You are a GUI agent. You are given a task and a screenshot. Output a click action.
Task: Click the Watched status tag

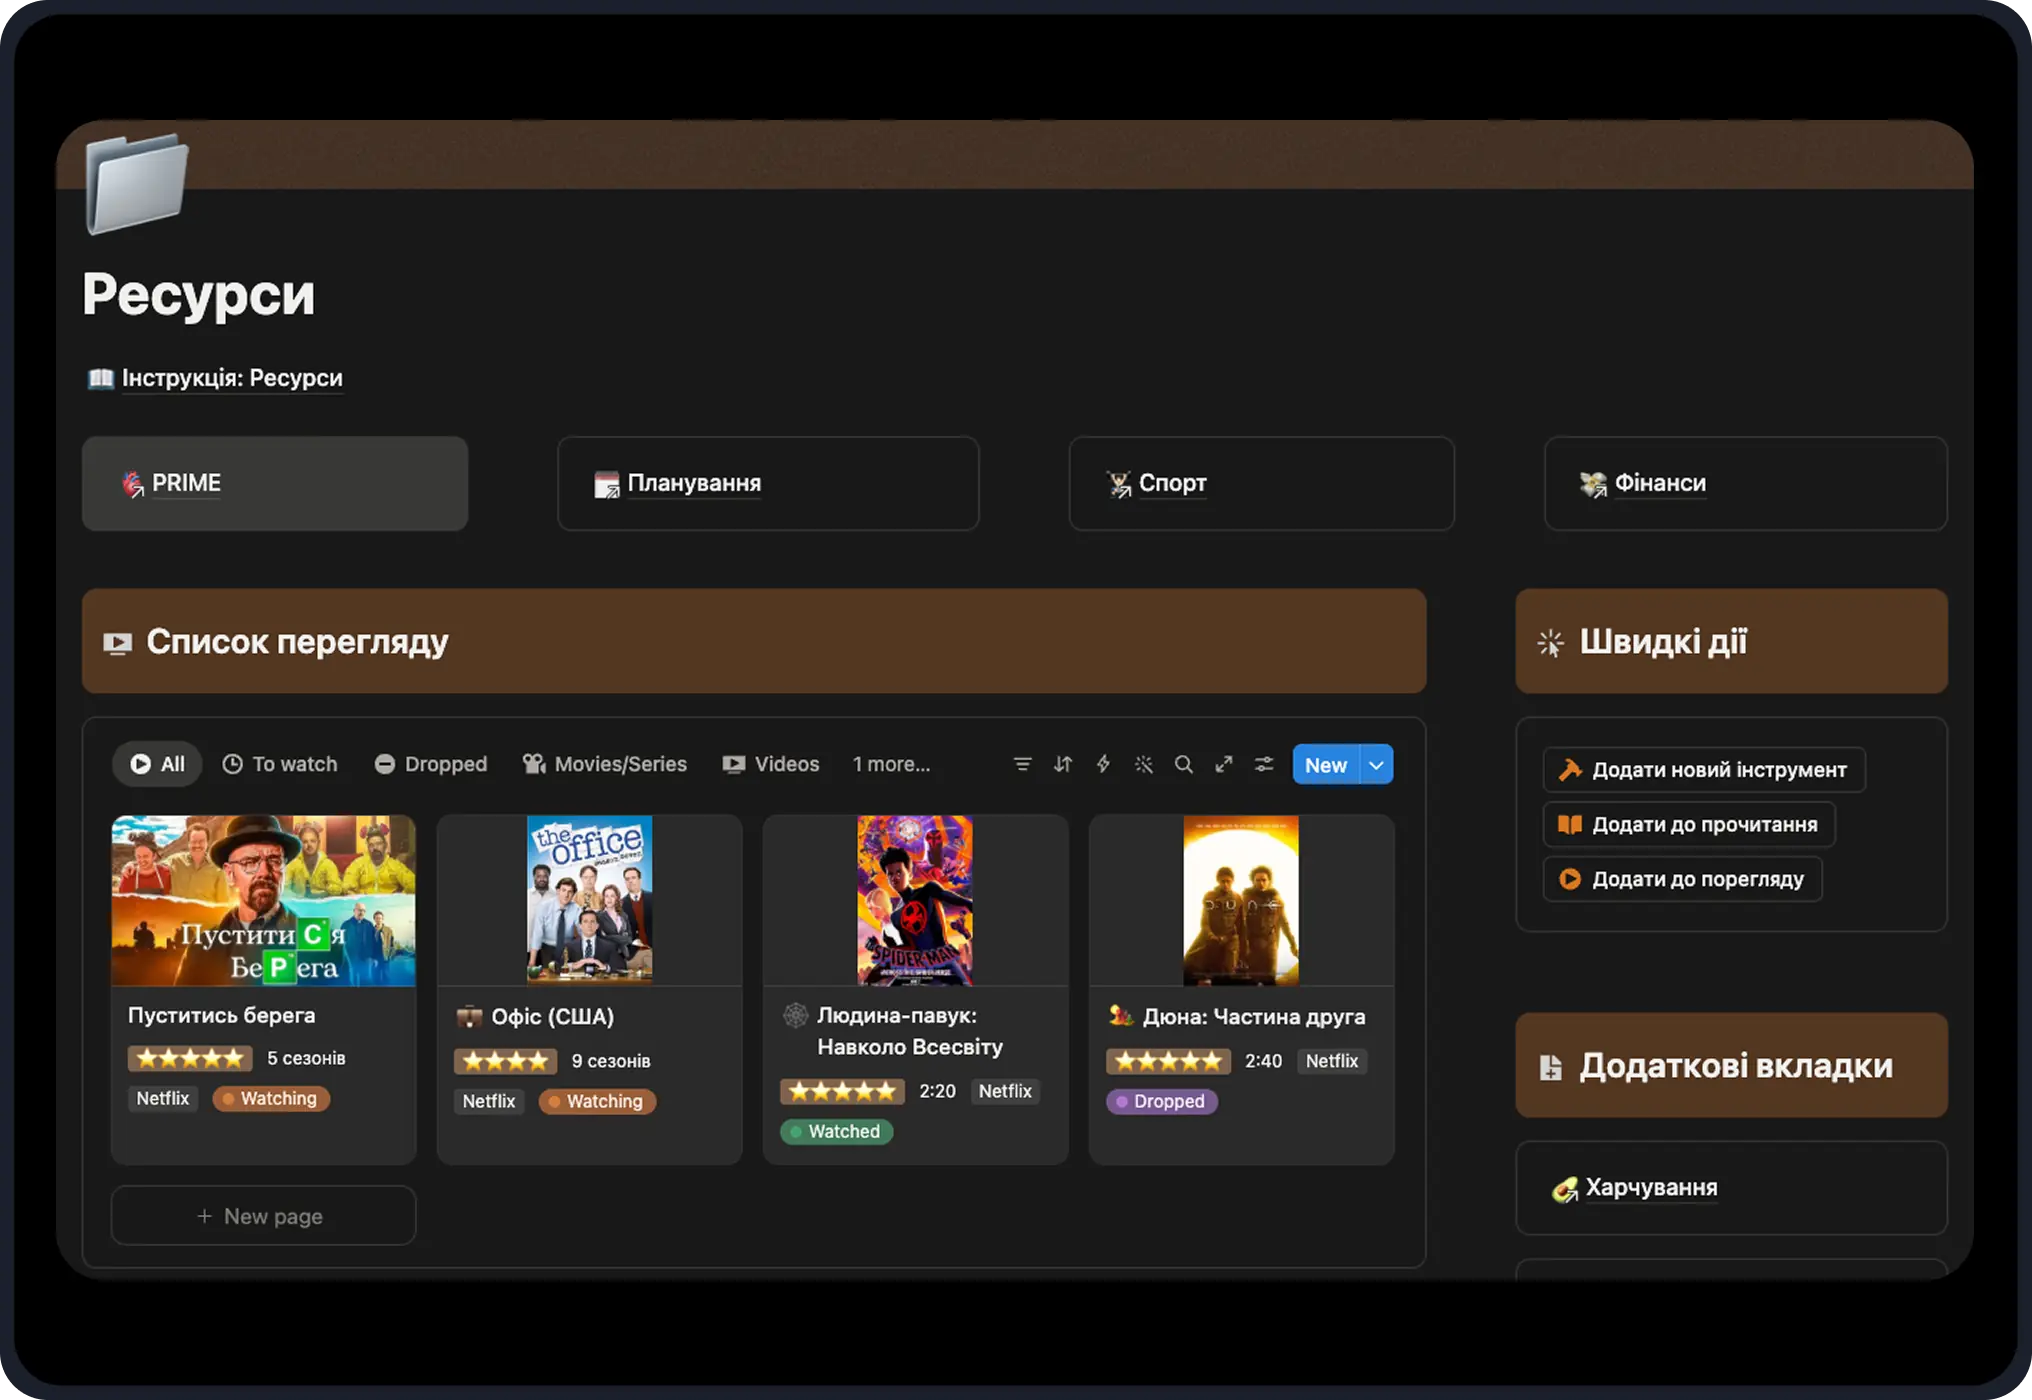click(x=836, y=1132)
